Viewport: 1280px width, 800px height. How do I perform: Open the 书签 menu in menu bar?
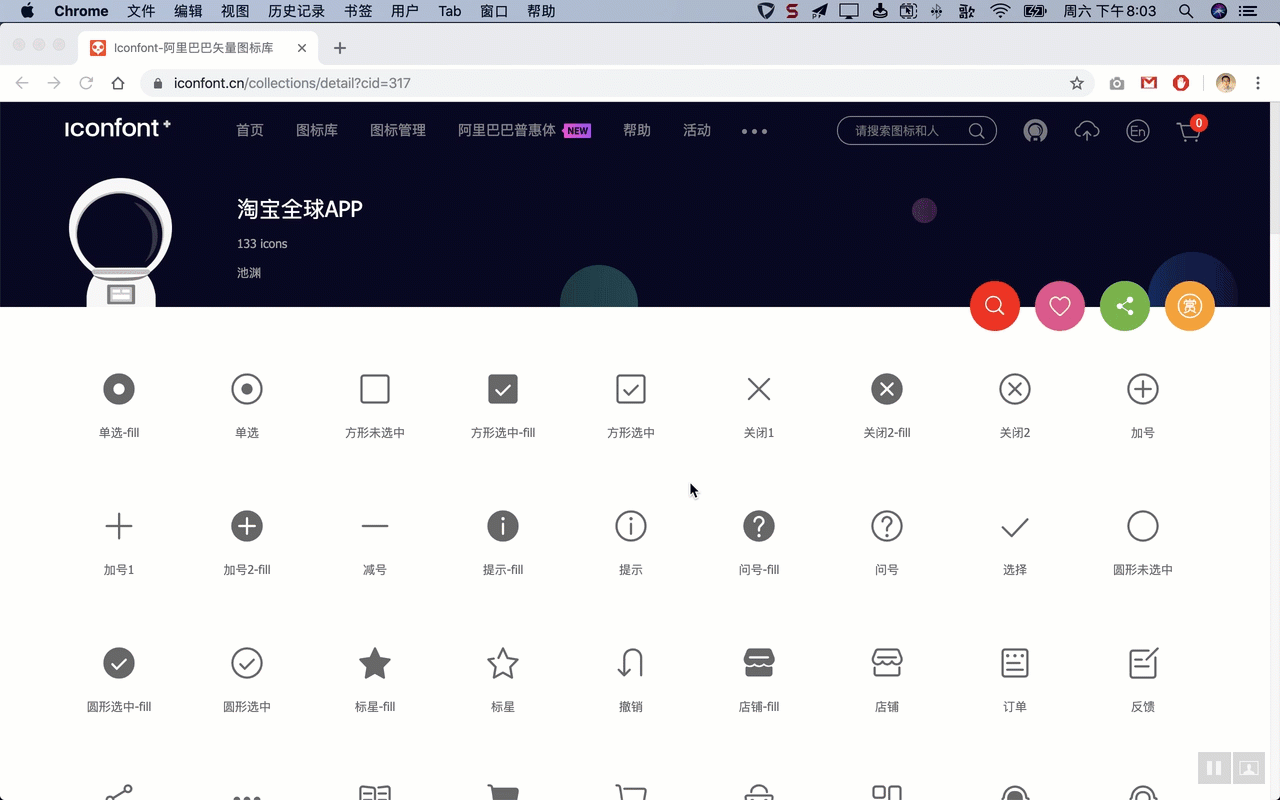point(358,11)
